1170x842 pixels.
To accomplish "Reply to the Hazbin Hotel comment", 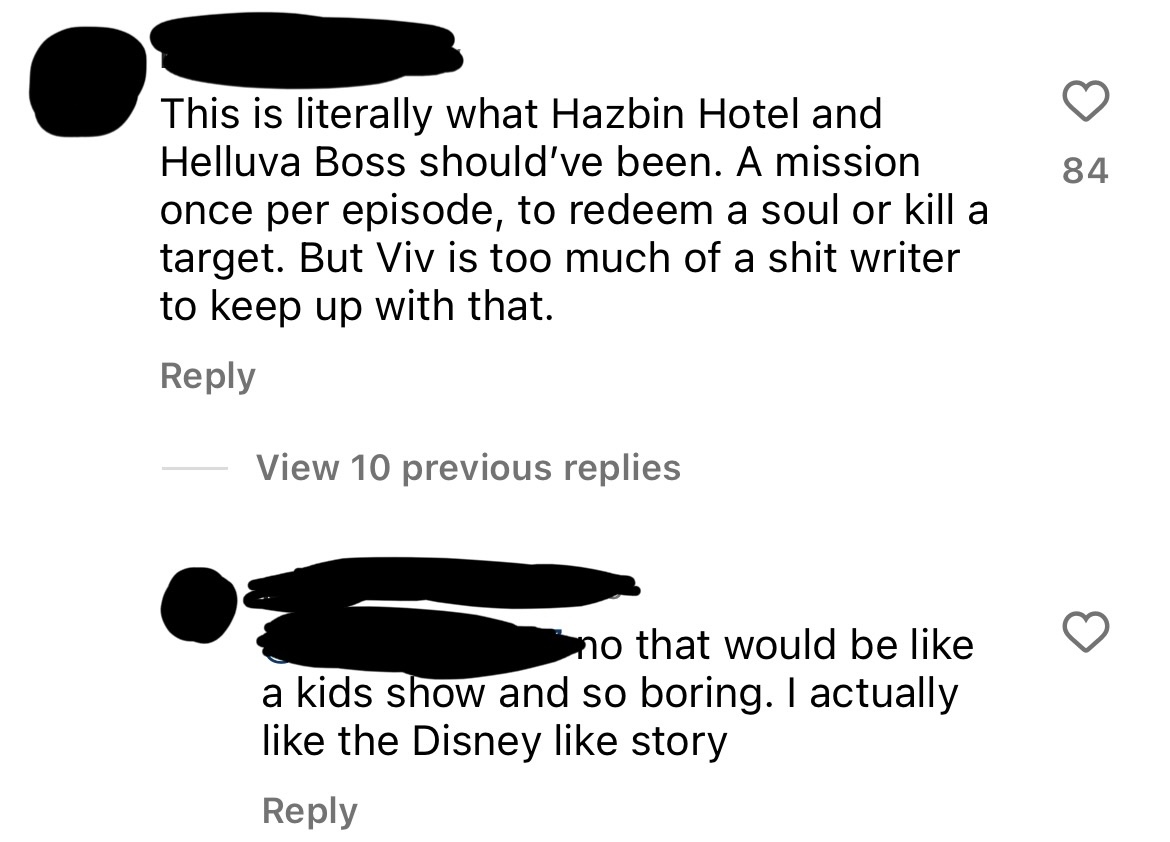I will pyautogui.click(x=207, y=375).
